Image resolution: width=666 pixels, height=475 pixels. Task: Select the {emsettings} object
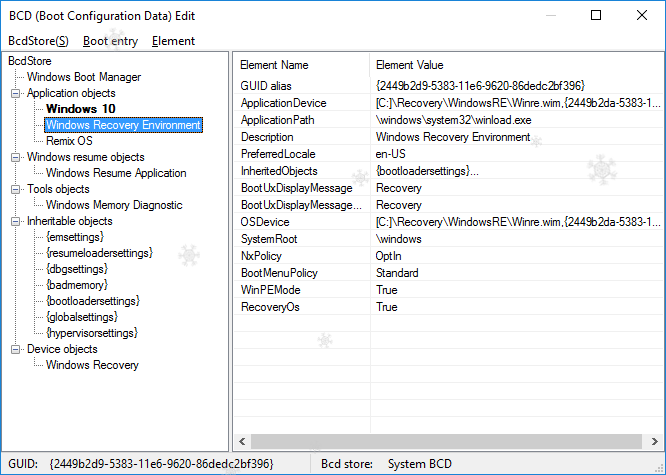[x=75, y=237]
